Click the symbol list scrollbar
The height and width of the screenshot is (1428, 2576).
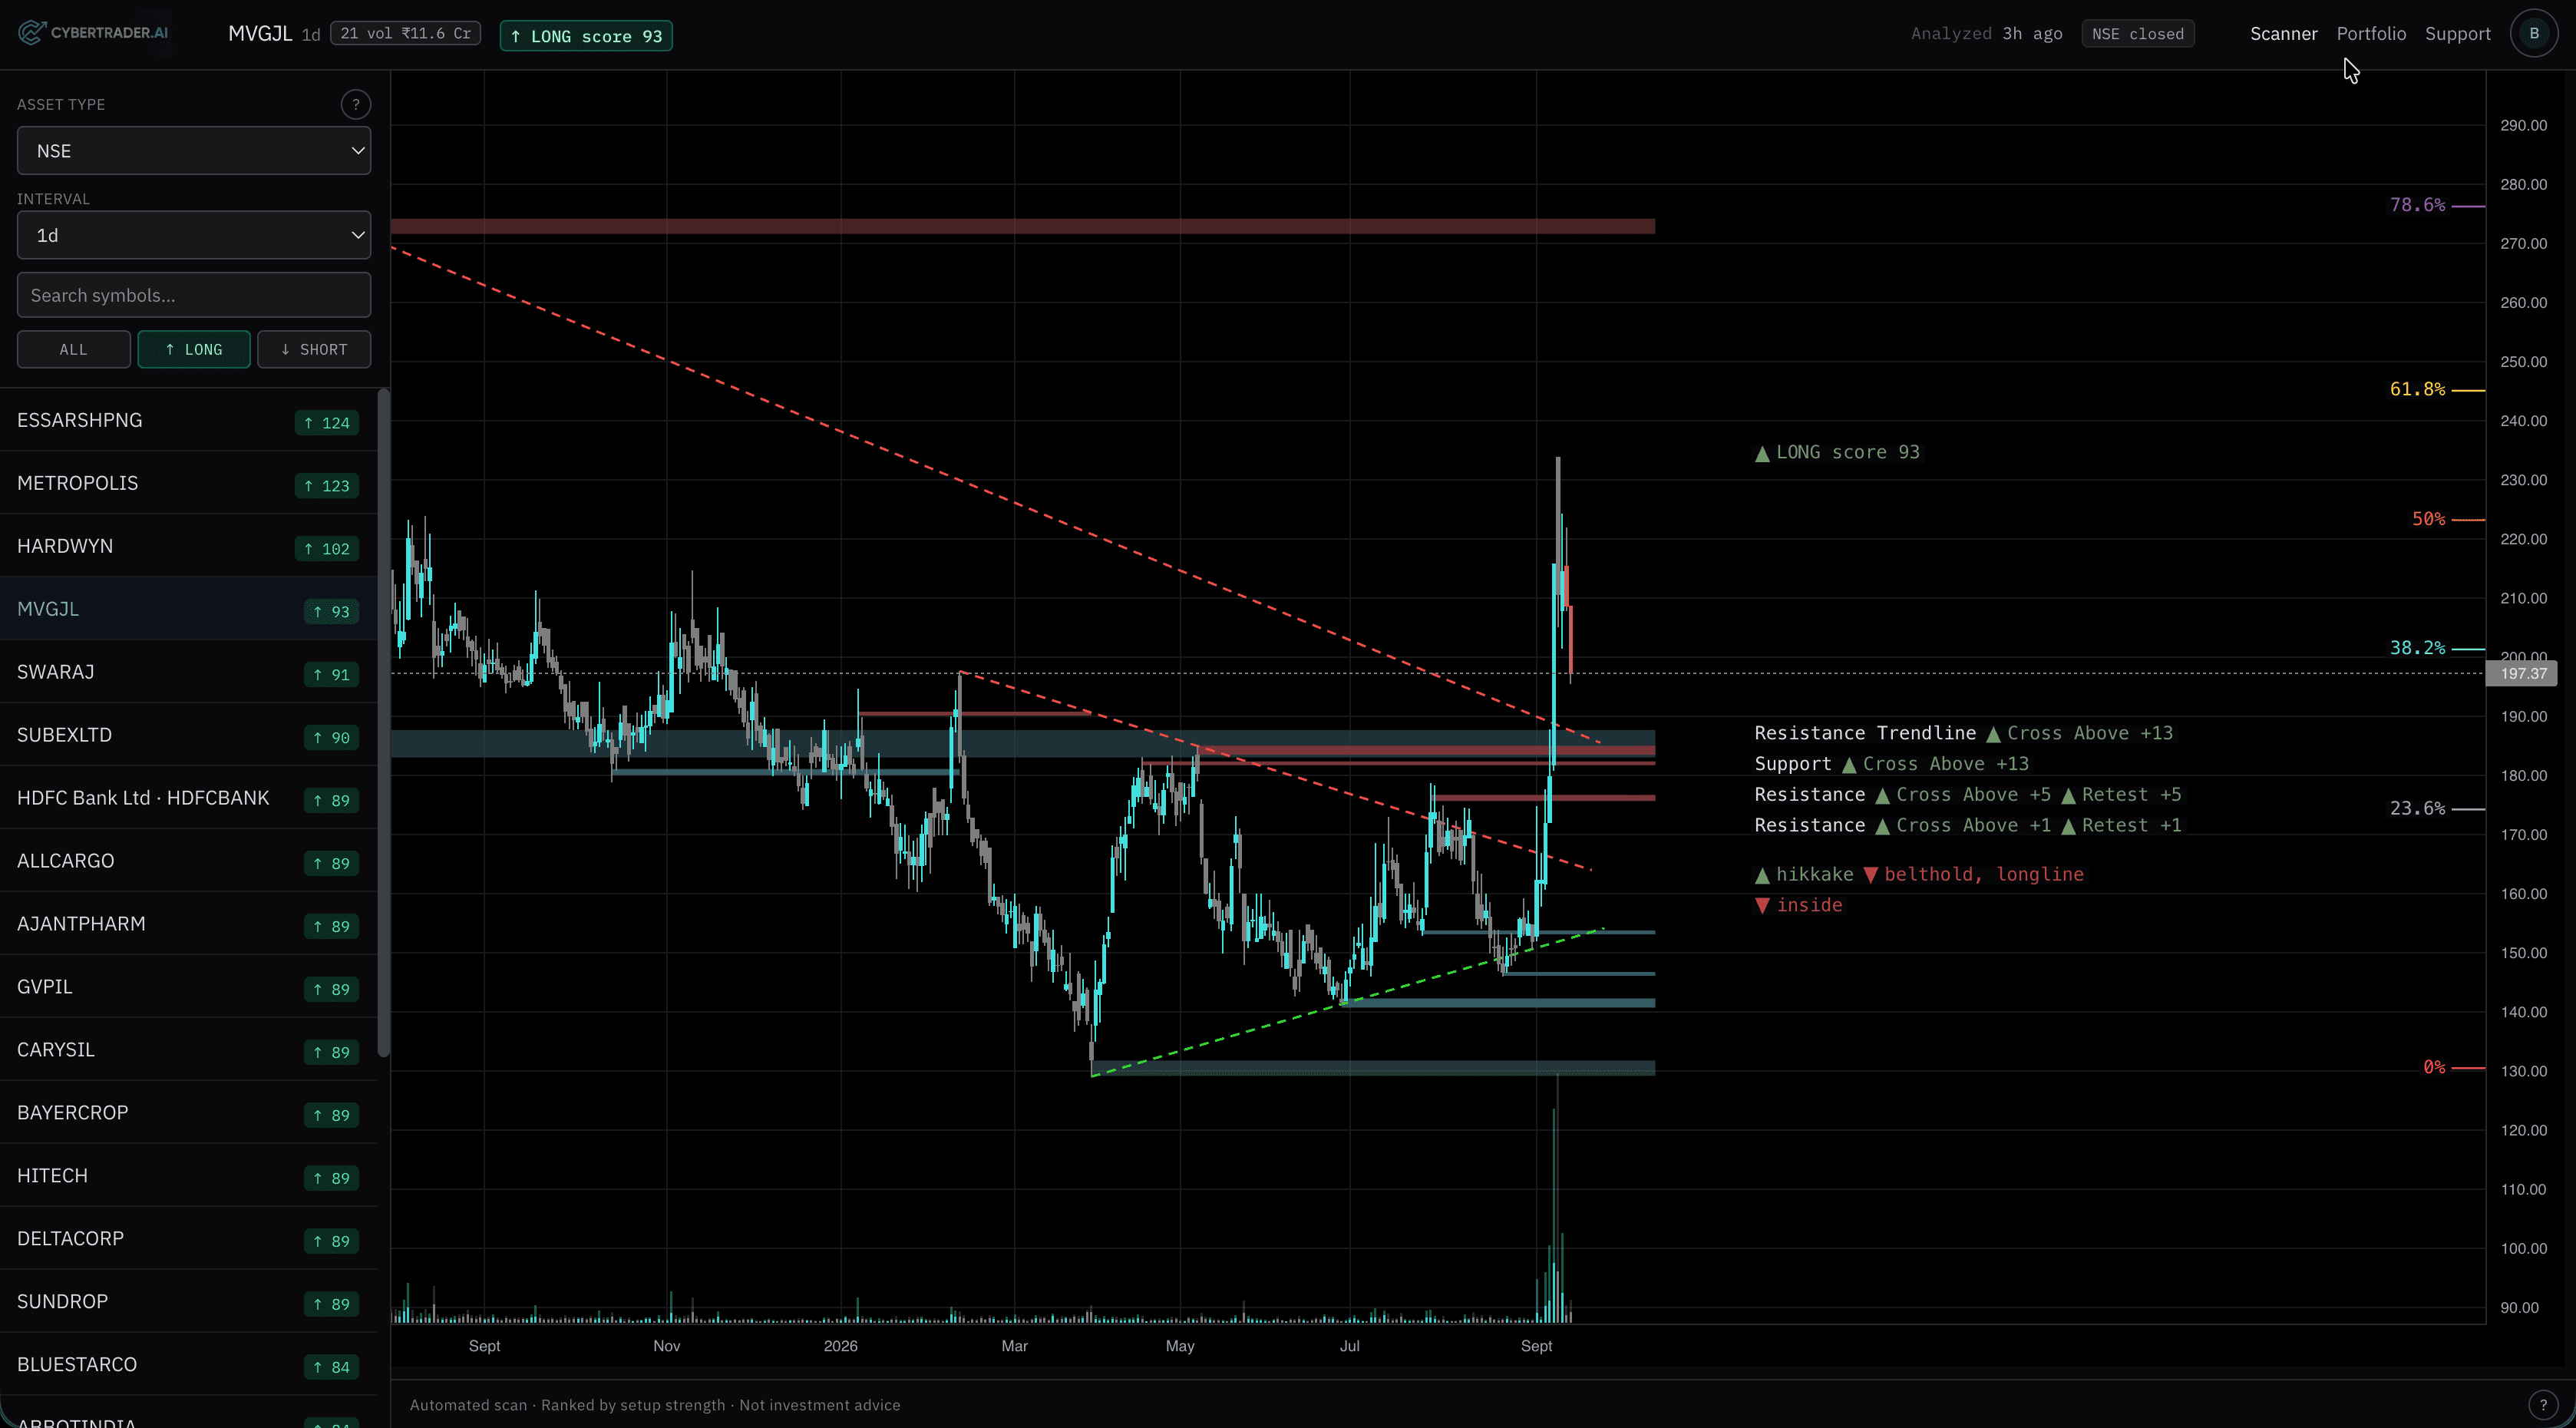pyautogui.click(x=383, y=722)
